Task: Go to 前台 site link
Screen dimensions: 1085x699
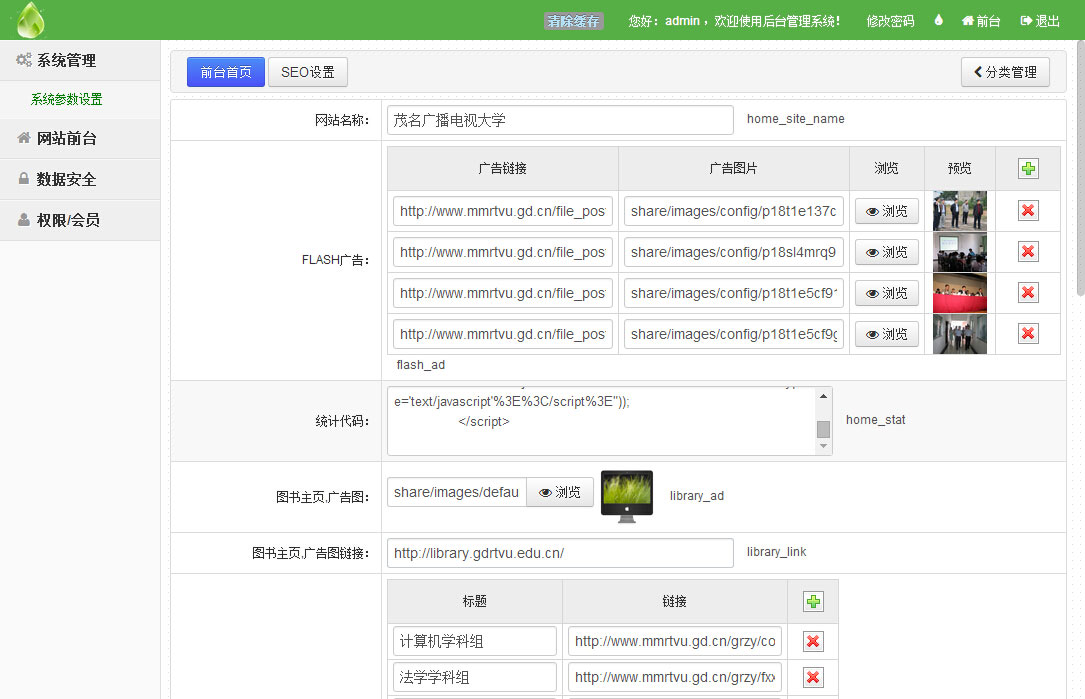Action: 981,21
